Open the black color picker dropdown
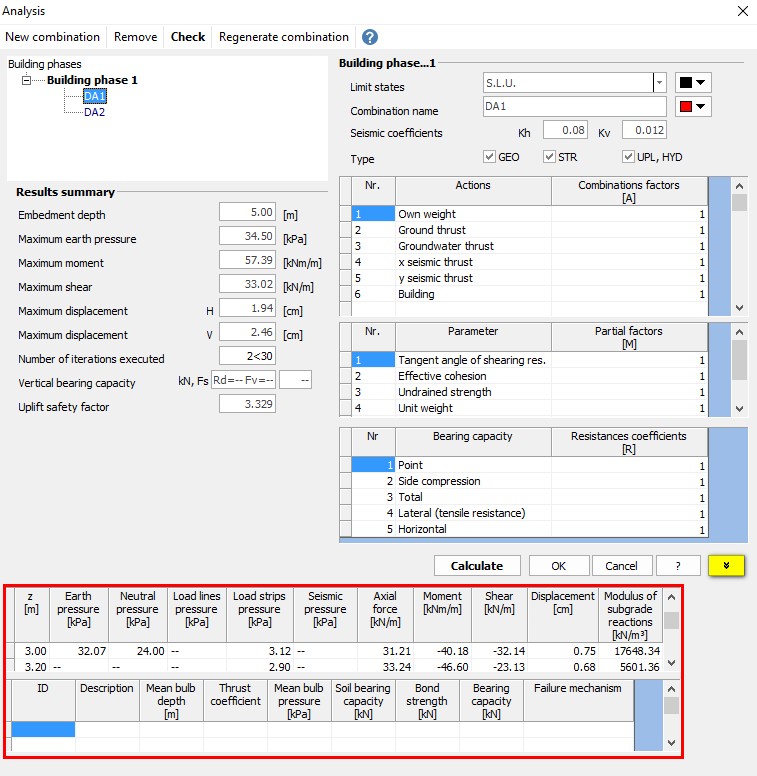Screen dimensions: 757x776 click(x=693, y=82)
